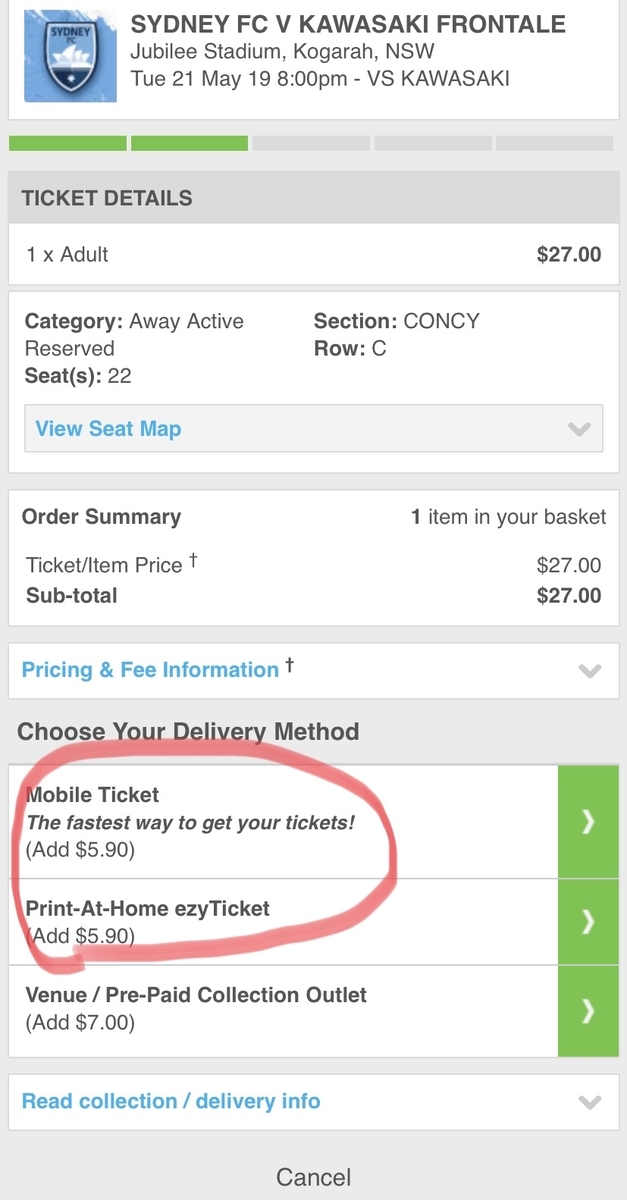Tap the event title Sydney FC v Kawasaki Frontale

[348, 25]
